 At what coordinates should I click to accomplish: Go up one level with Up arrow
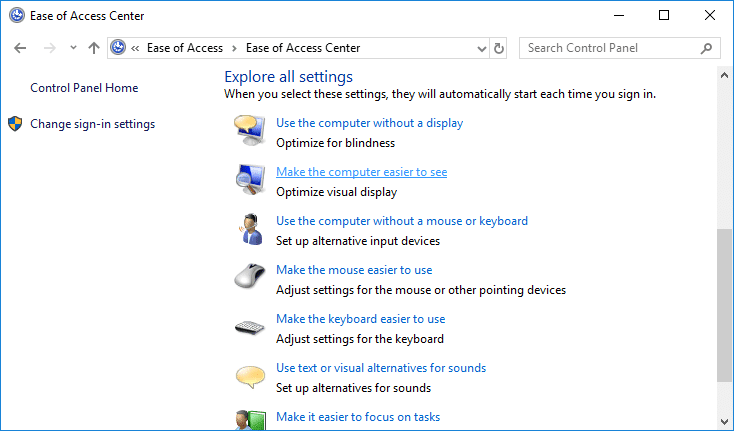point(93,48)
